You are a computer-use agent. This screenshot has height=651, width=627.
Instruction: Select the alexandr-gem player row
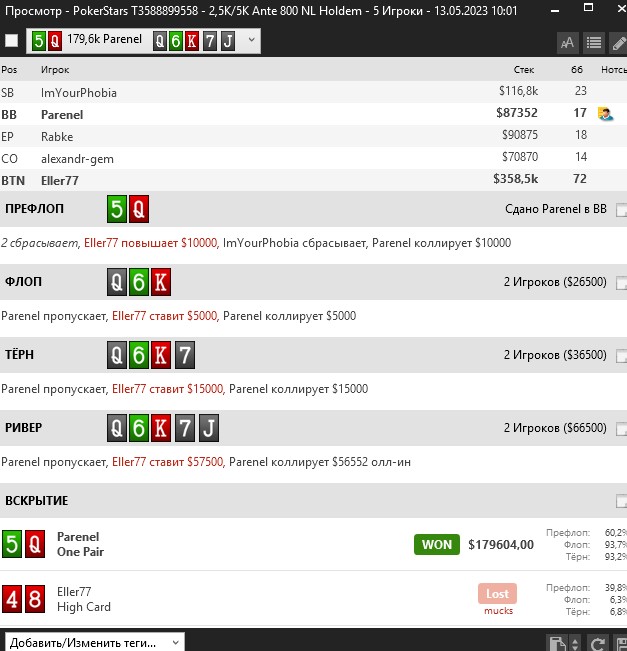point(314,158)
